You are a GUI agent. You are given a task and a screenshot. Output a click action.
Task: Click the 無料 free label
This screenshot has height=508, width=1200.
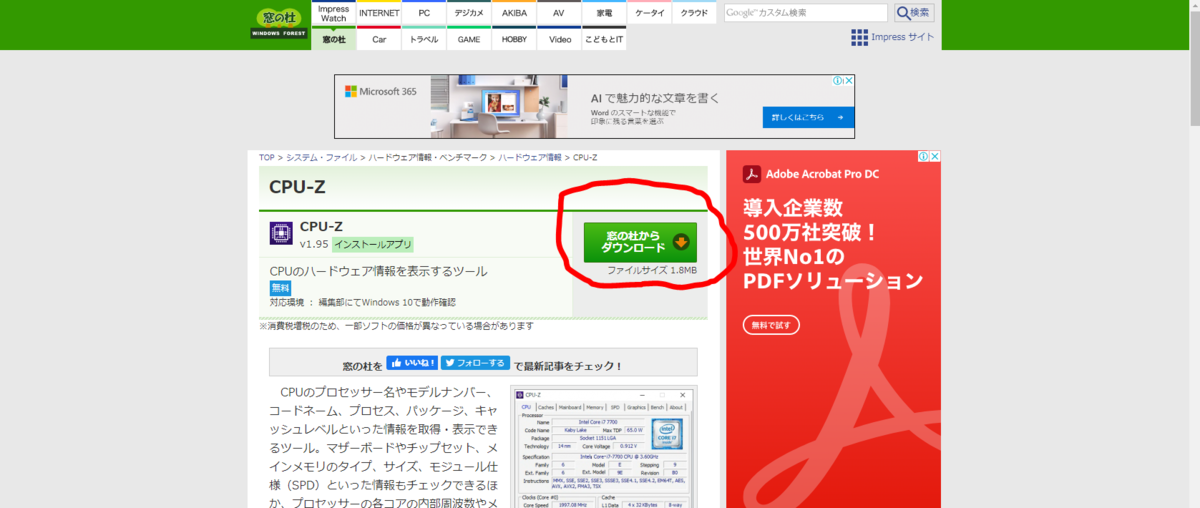pos(280,288)
